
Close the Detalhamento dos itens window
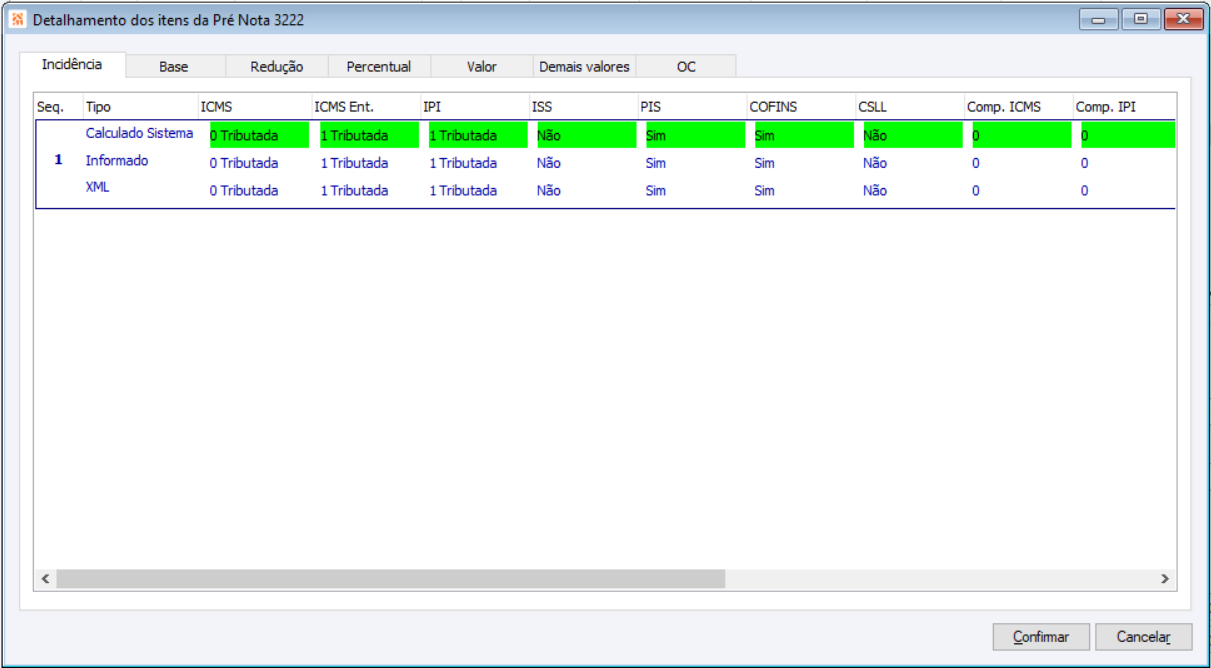coord(1183,19)
